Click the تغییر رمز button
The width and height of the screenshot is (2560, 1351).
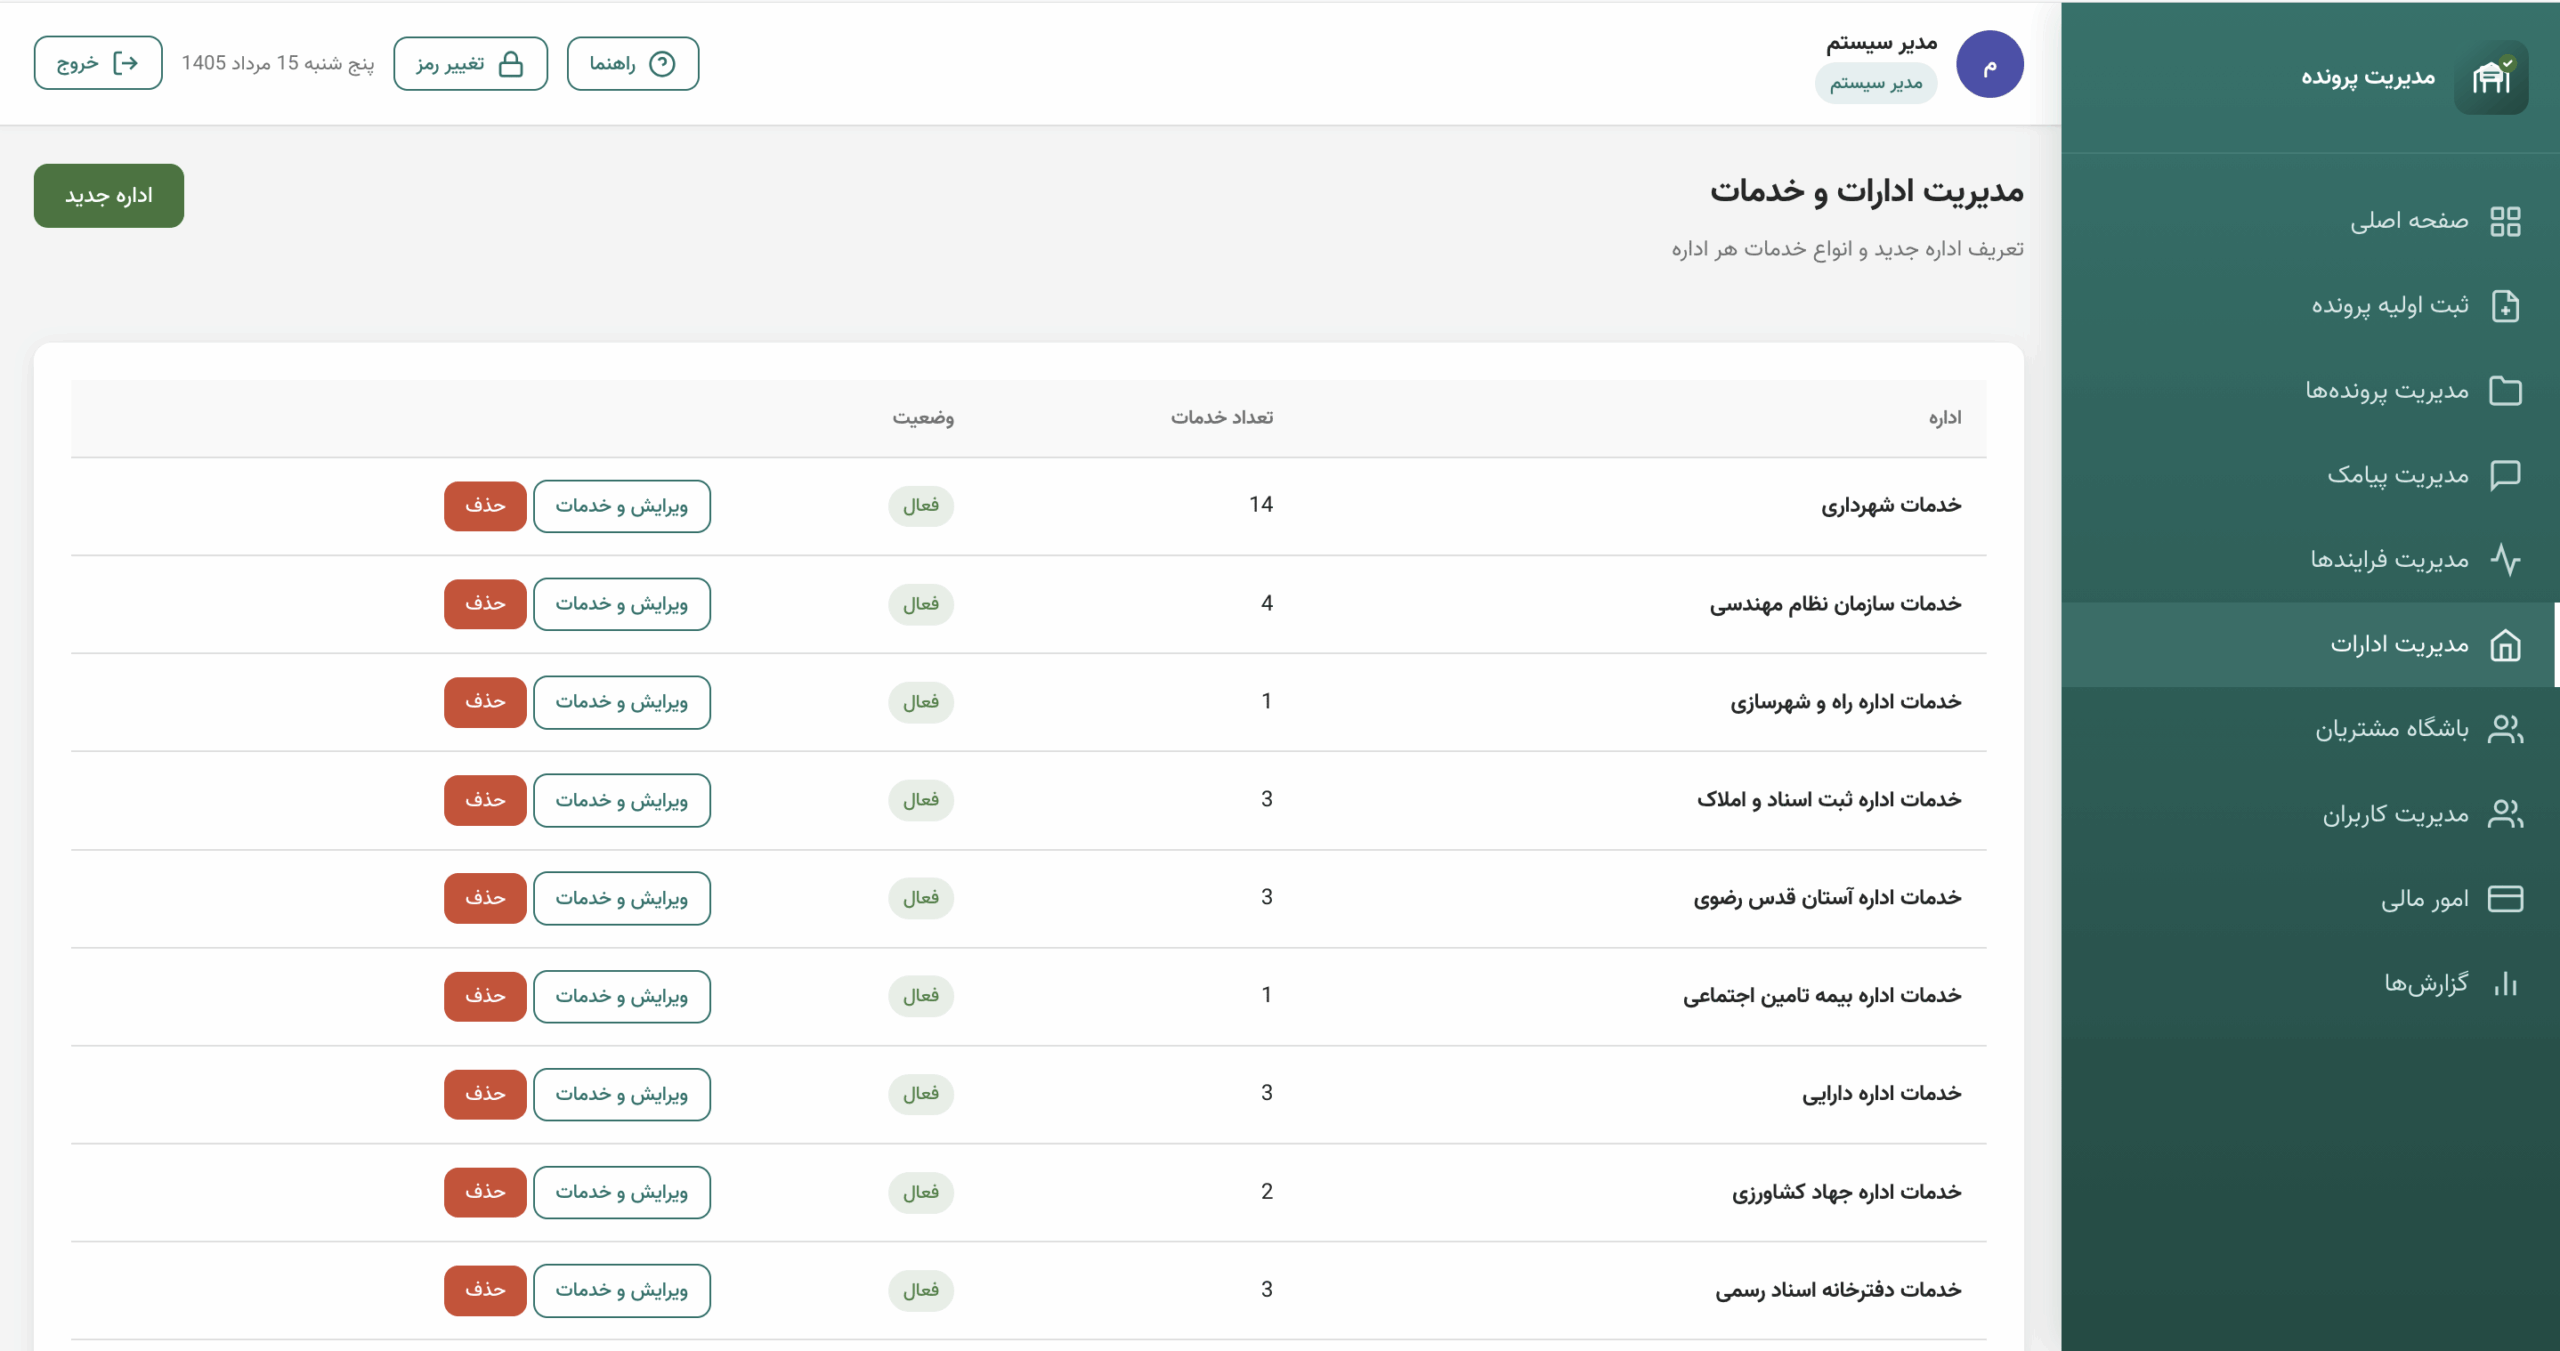471,64
